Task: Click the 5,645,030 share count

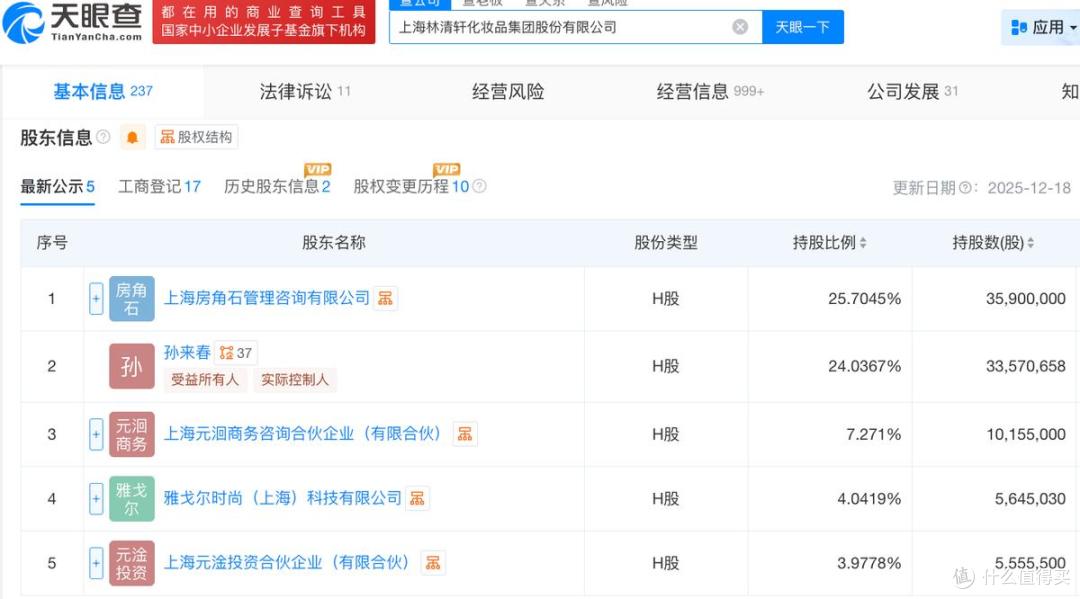Action: (1030, 498)
